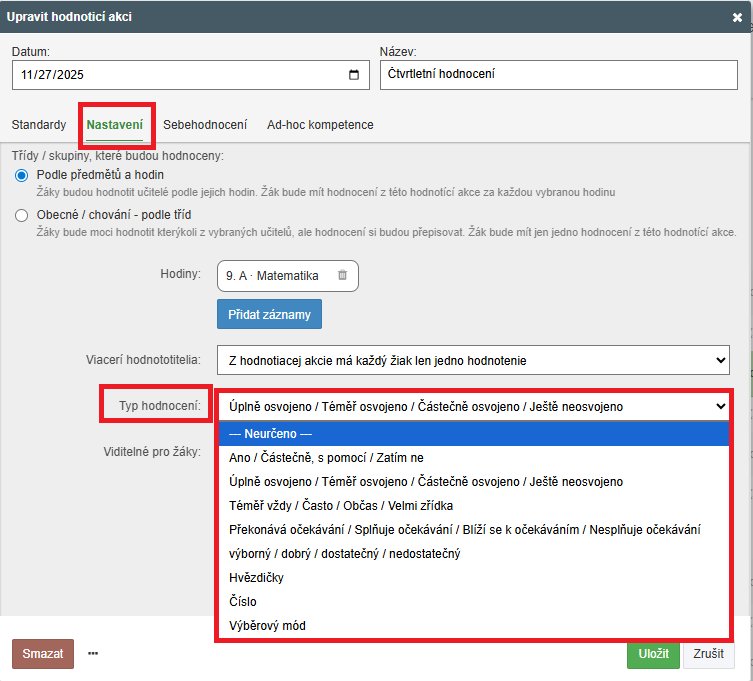Select 'Podle předmětů a hodin' radio button
The height and width of the screenshot is (681, 753).
coord(21,175)
